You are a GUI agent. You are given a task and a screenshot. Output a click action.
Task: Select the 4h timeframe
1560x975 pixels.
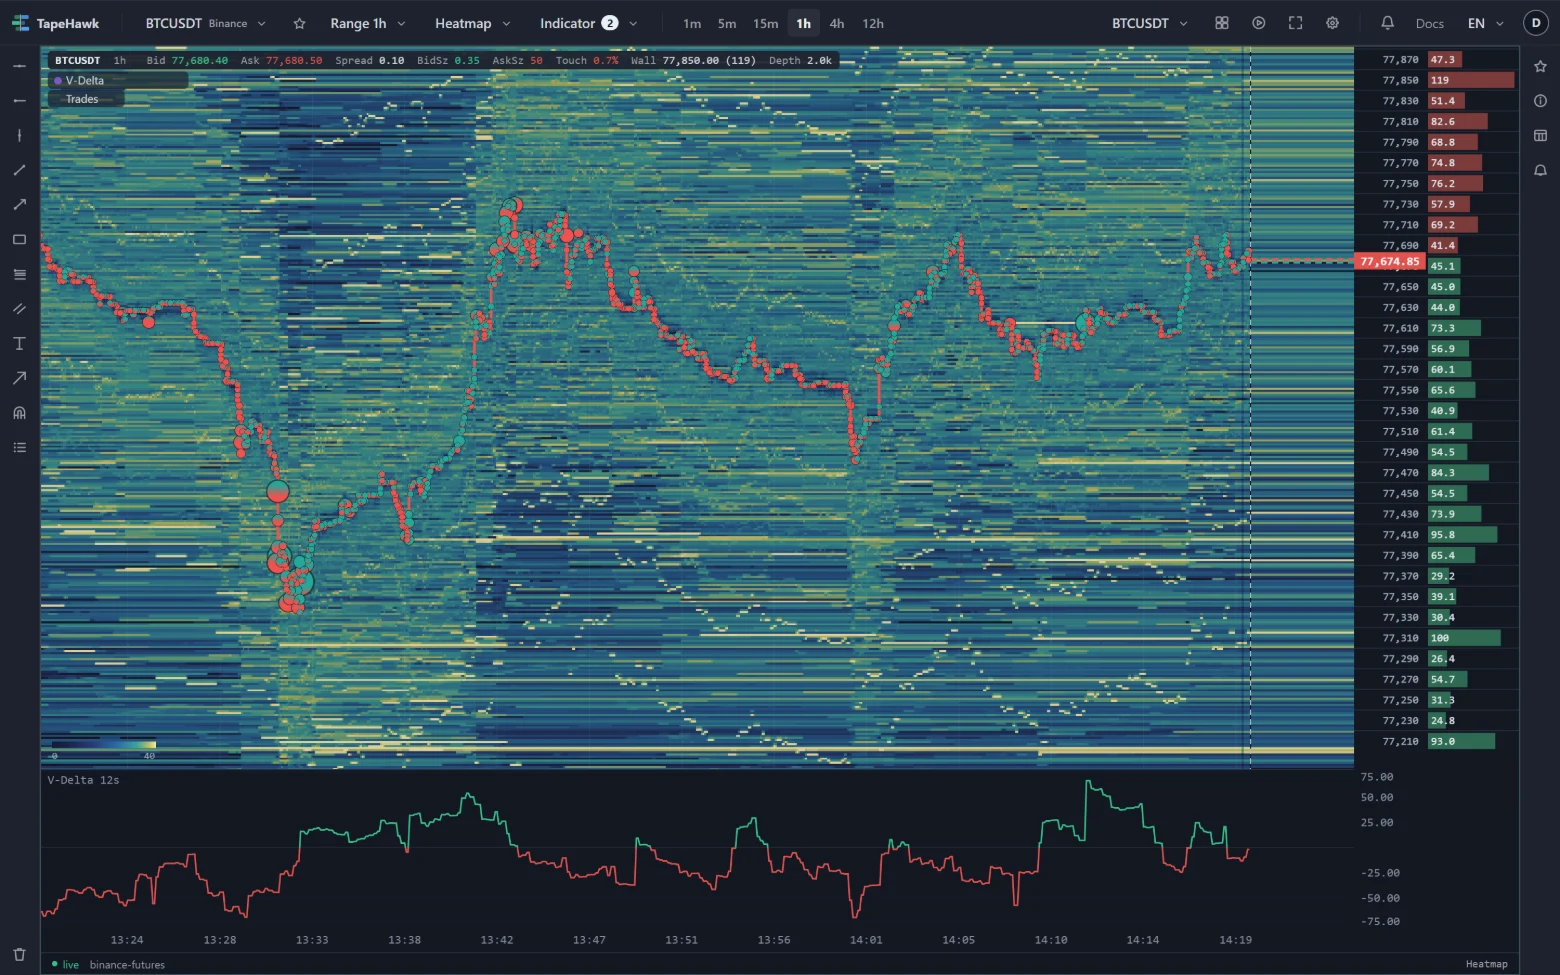[837, 23]
